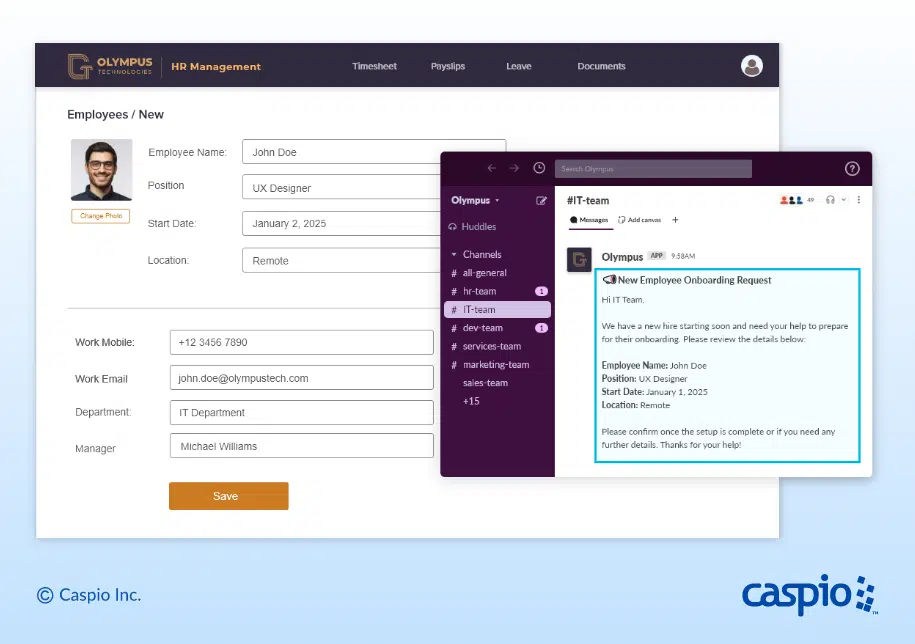Collapse the Channels section

pos(454,255)
